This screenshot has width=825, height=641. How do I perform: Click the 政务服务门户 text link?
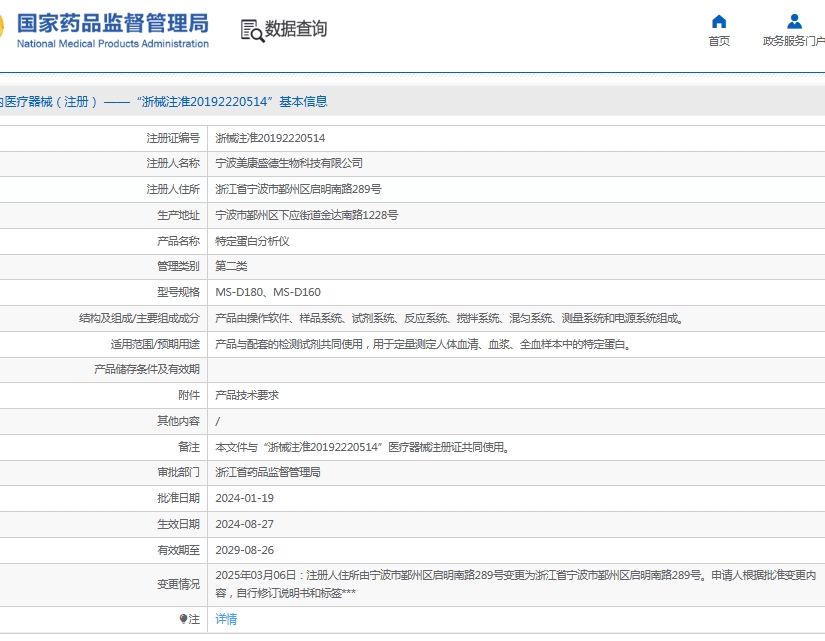pyautogui.click(x=794, y=41)
